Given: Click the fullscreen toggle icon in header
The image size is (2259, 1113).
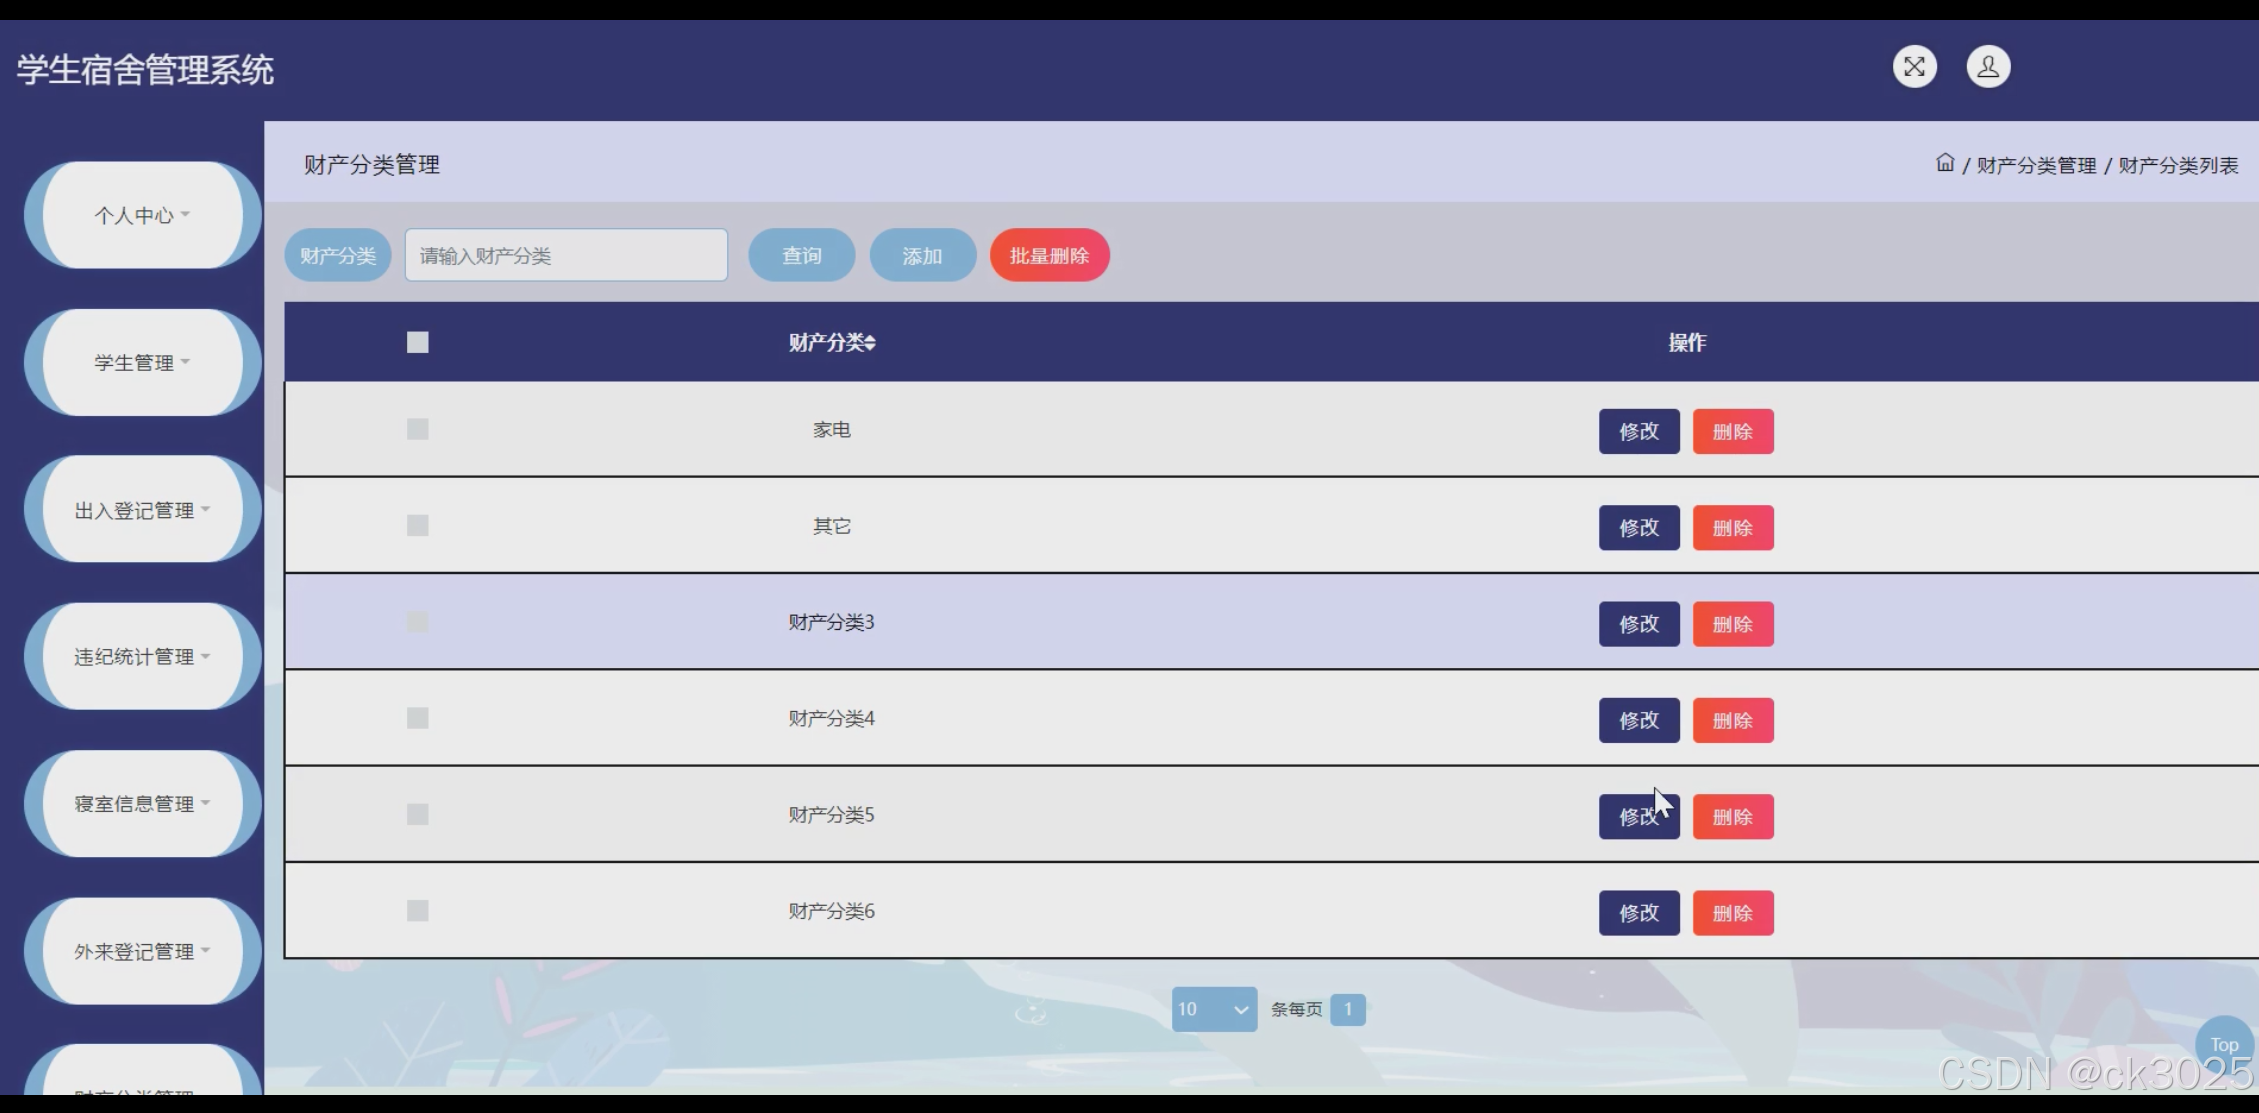Looking at the screenshot, I should pos(1914,67).
